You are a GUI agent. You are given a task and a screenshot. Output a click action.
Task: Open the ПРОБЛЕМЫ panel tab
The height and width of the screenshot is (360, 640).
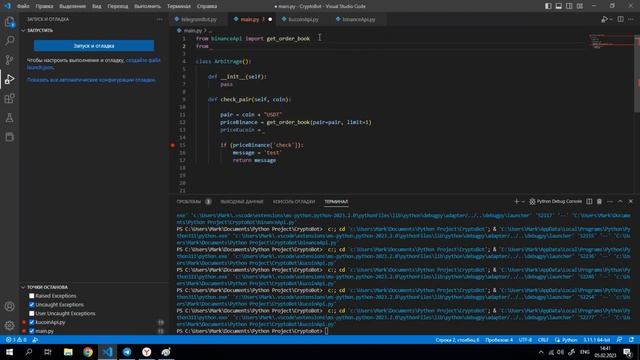coord(189,202)
